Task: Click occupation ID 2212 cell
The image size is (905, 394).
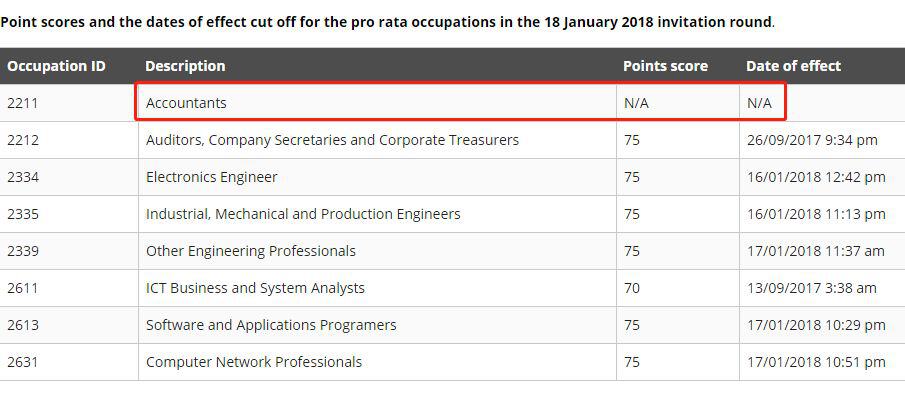Action: [23, 140]
